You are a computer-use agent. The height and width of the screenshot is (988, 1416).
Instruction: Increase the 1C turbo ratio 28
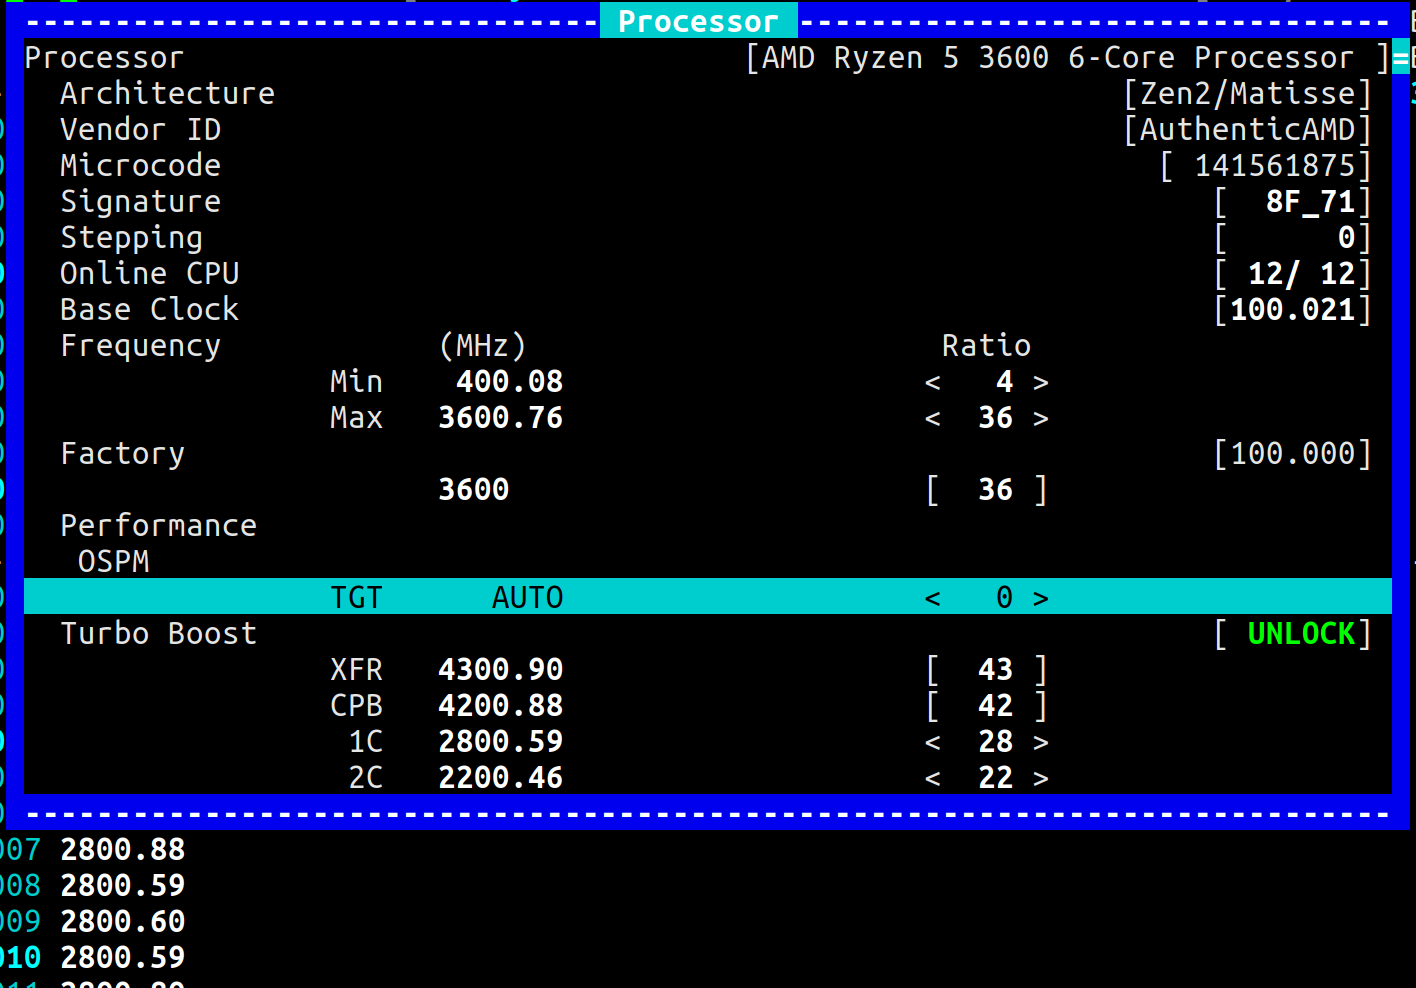(x=1041, y=742)
